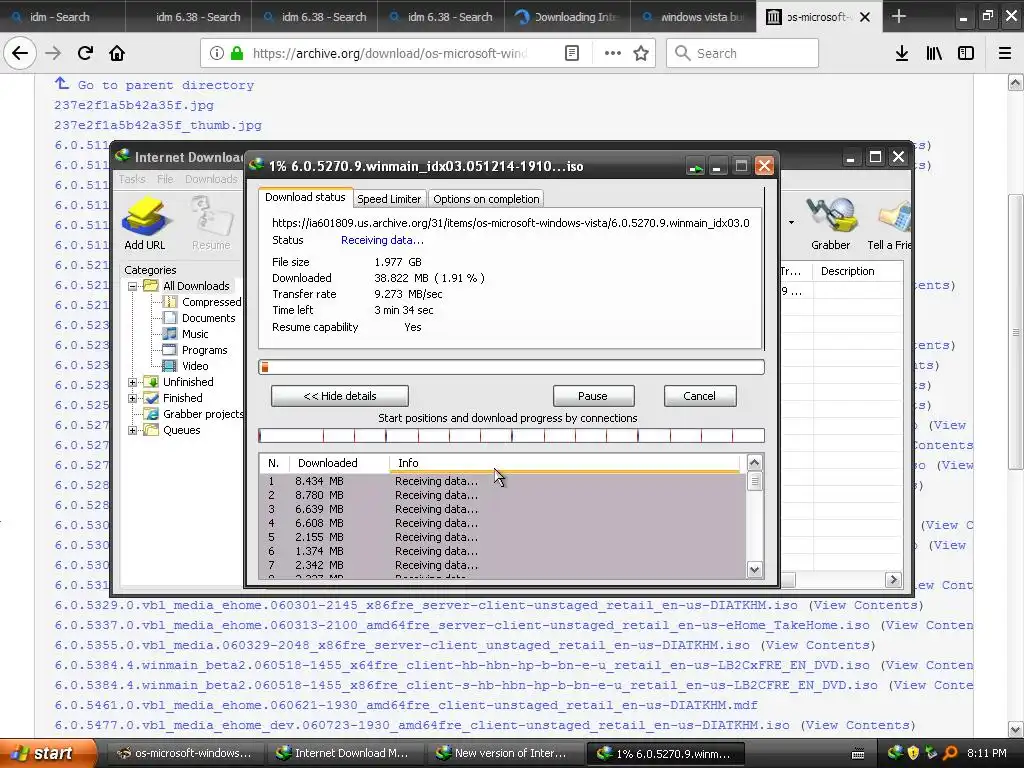Open 237e2f1a5b42a35f.jpg link
The width and height of the screenshot is (1024, 768).
[x=134, y=105]
